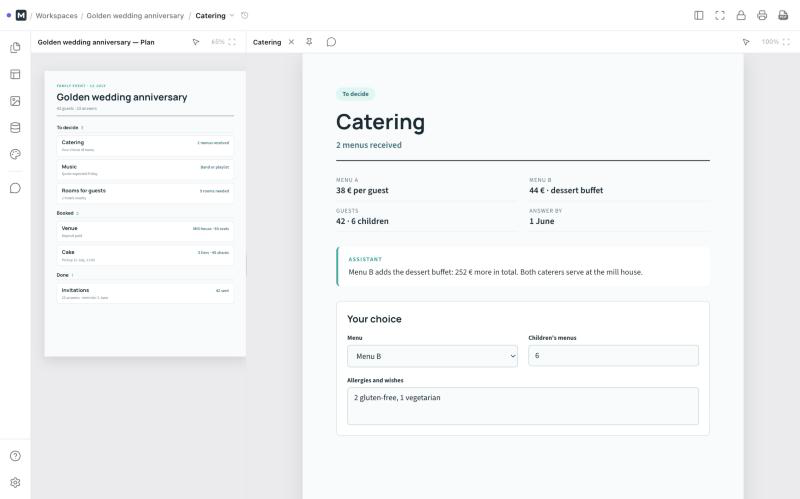Image resolution: width=800 pixels, height=499 pixels.
Task: Select the pointer tool in Catering pane
Action: pos(746,42)
